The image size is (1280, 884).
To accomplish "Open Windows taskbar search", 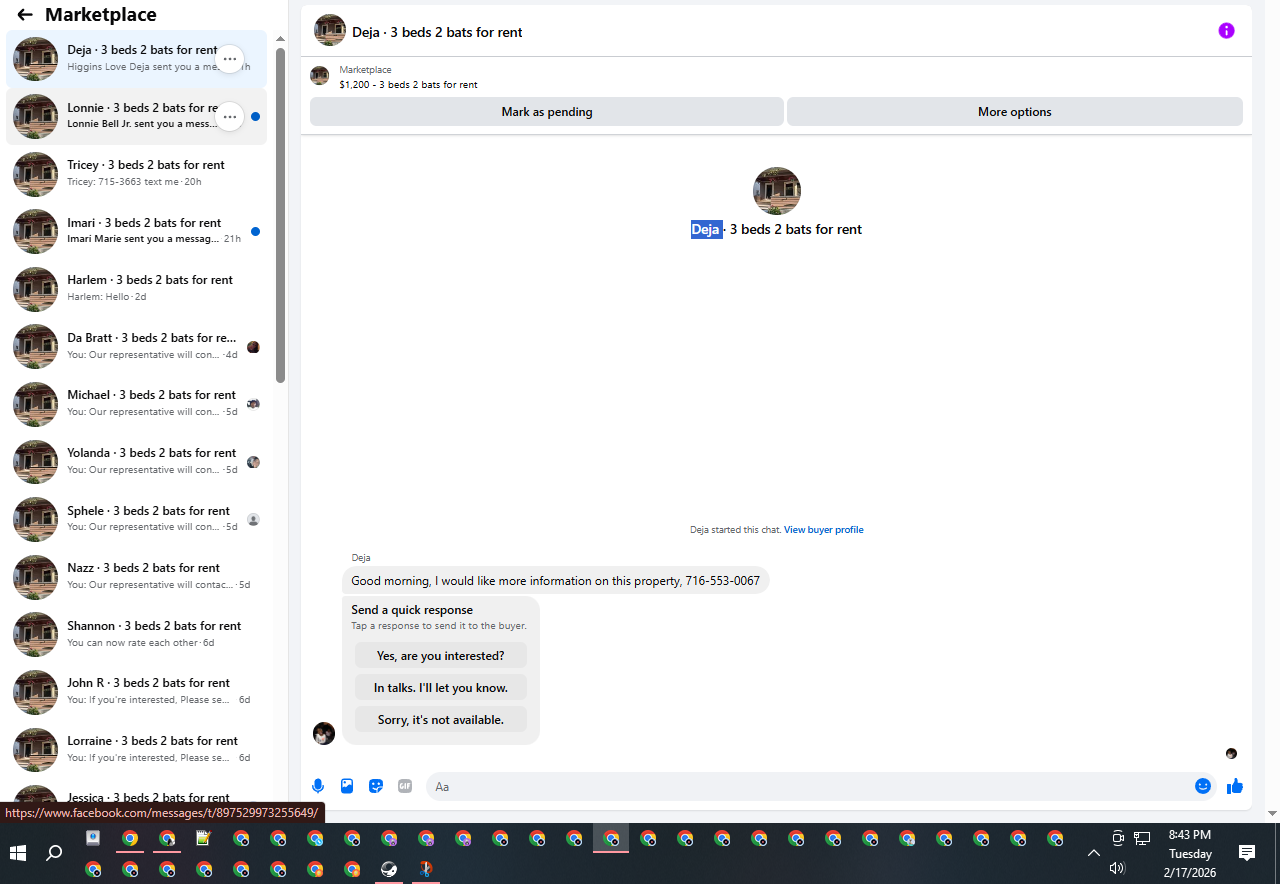I will (x=54, y=853).
